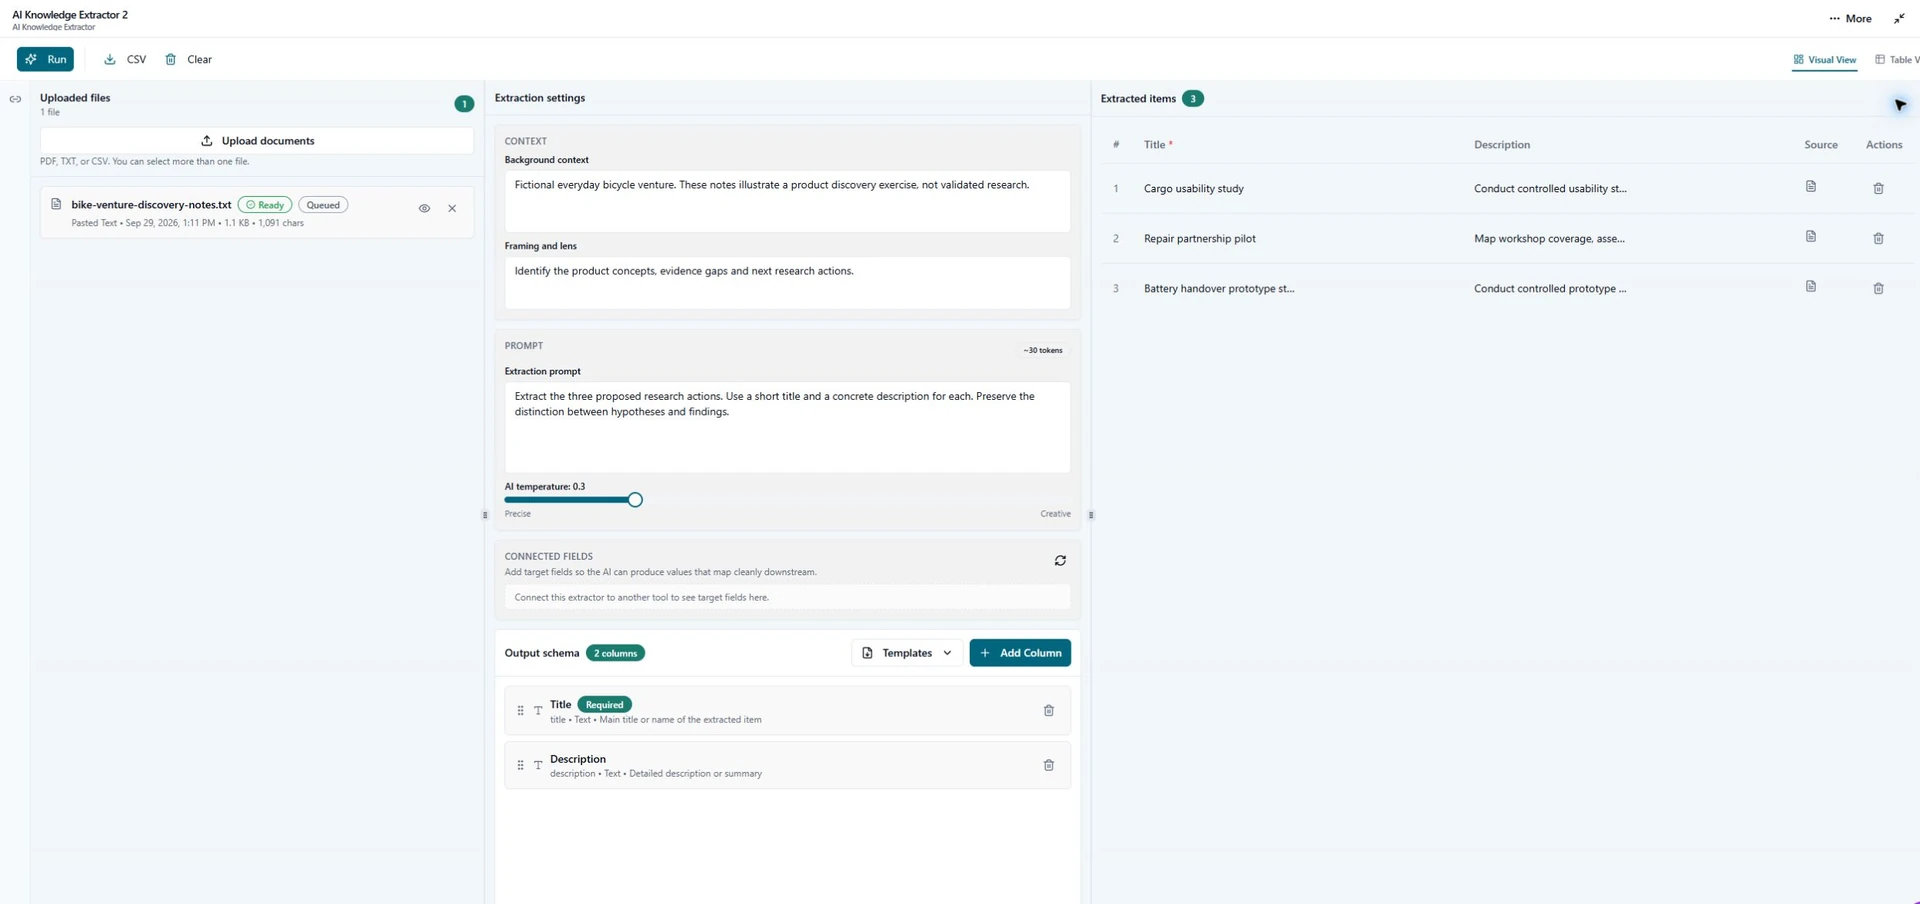Click the ~30 tokens badge

1042,350
